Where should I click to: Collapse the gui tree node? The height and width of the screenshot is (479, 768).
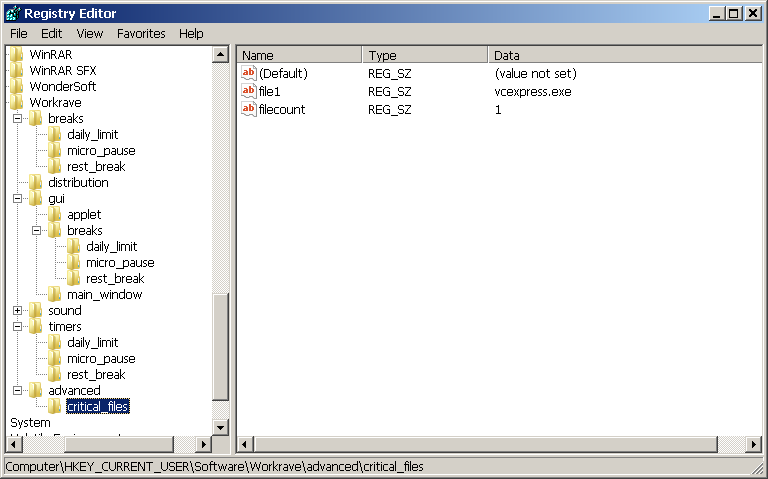point(17,198)
